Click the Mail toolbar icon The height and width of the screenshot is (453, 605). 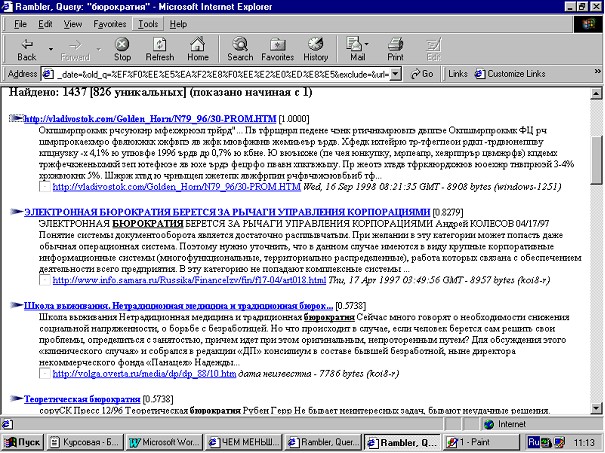[355, 44]
